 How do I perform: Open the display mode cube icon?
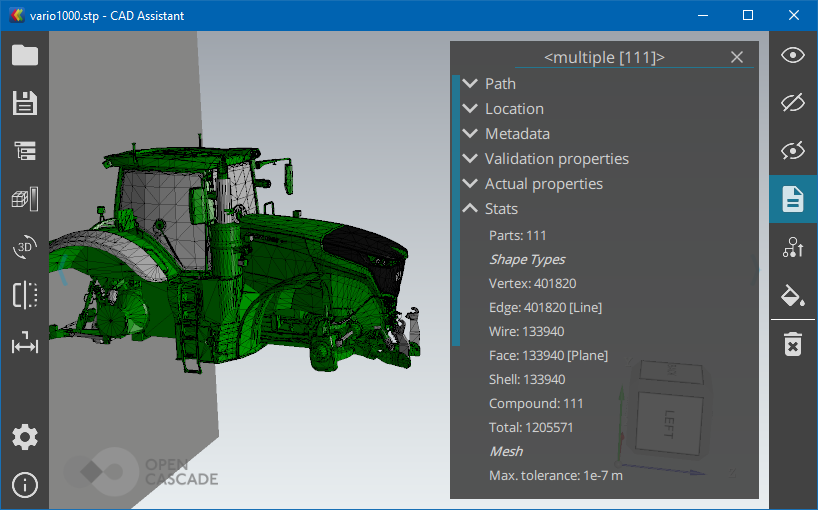pos(25,199)
